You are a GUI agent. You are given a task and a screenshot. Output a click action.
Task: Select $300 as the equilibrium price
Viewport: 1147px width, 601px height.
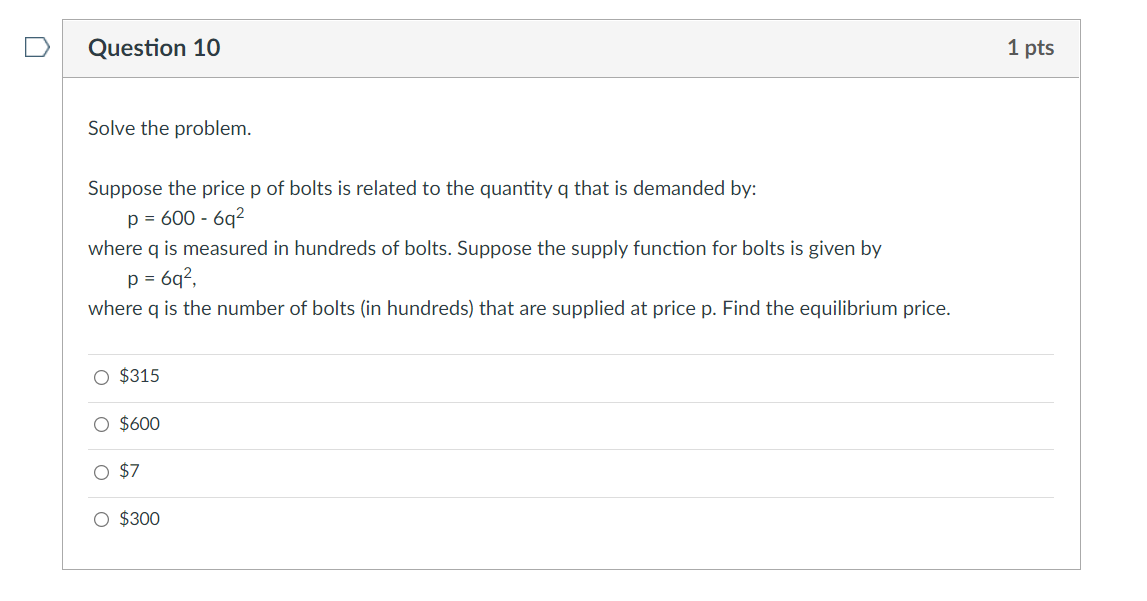point(101,519)
